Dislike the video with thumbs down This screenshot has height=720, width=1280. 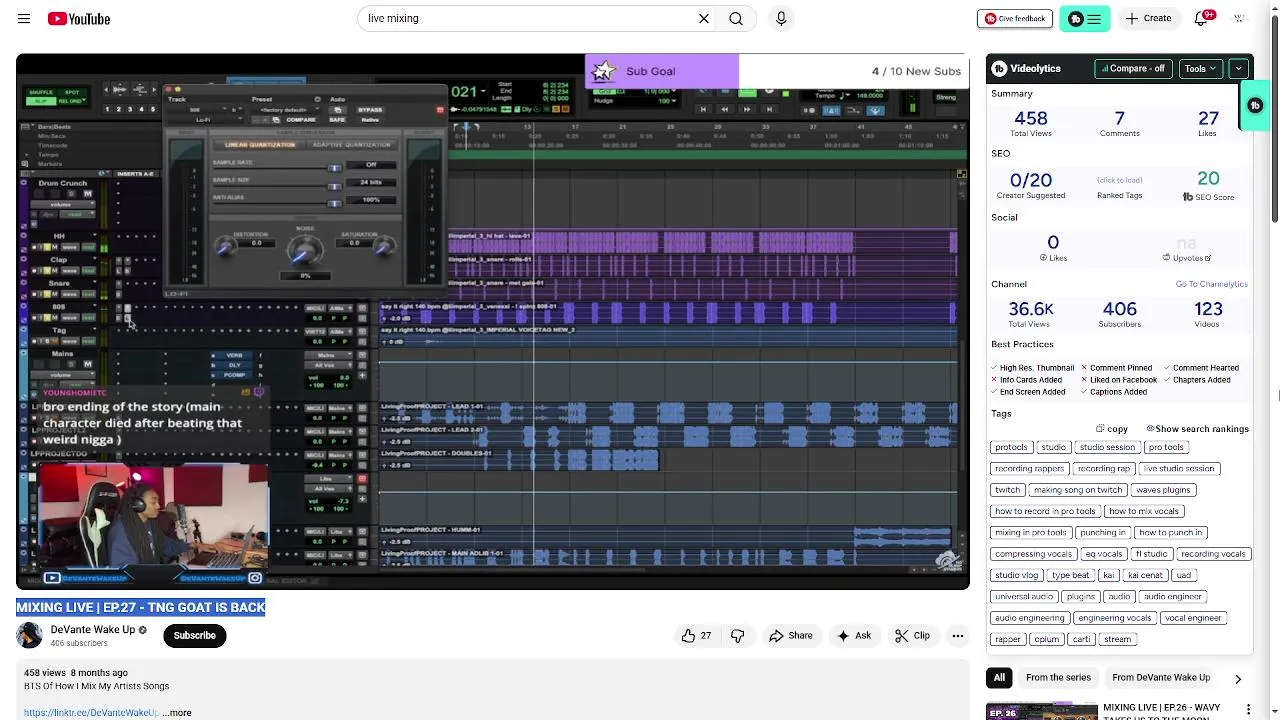point(738,636)
